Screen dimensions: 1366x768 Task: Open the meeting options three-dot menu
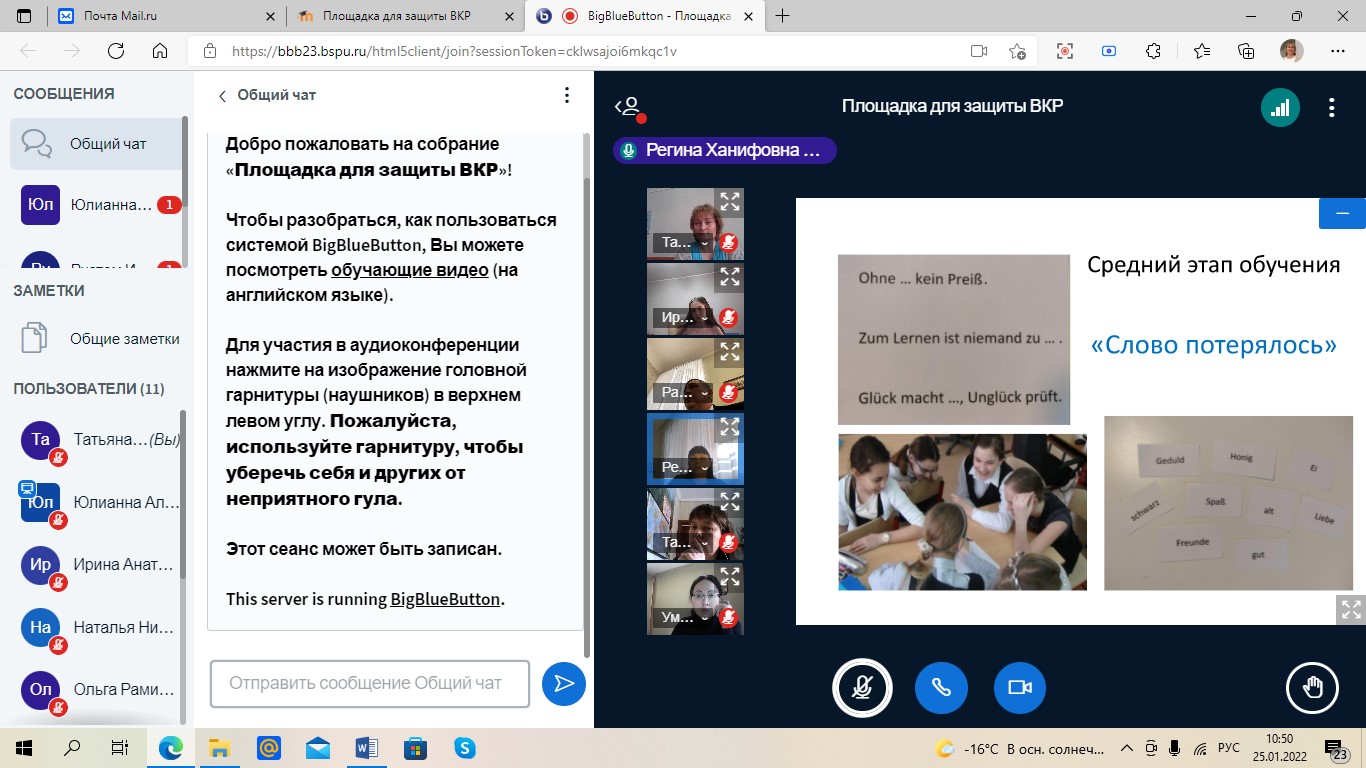[x=1331, y=108]
